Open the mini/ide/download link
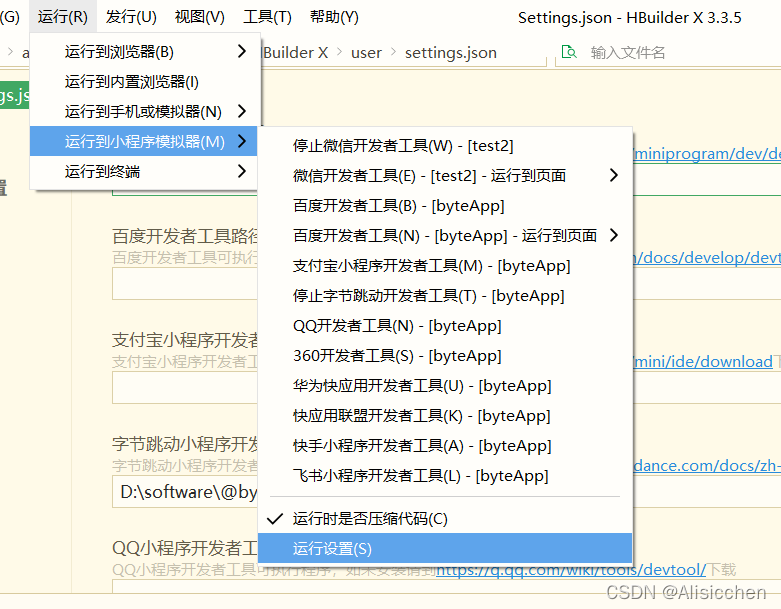 (703, 361)
